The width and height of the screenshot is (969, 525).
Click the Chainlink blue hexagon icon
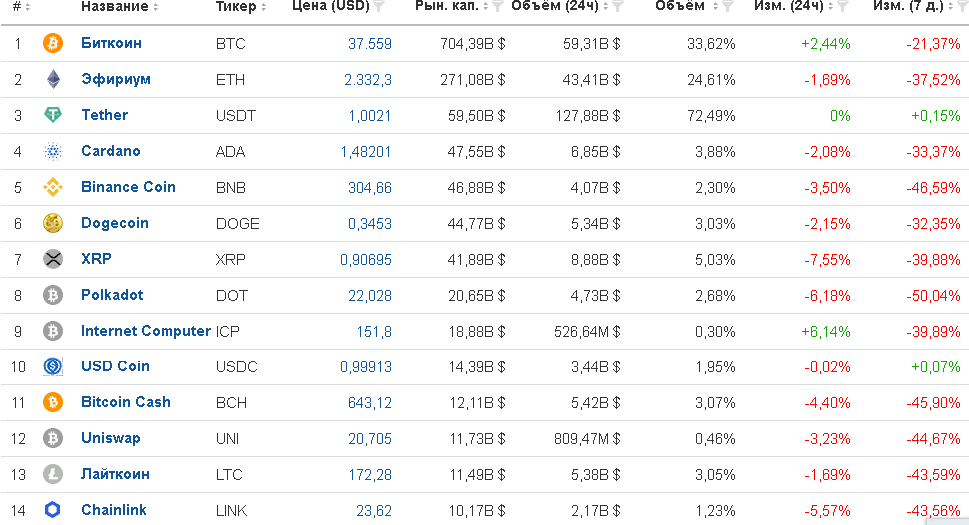[x=53, y=510]
